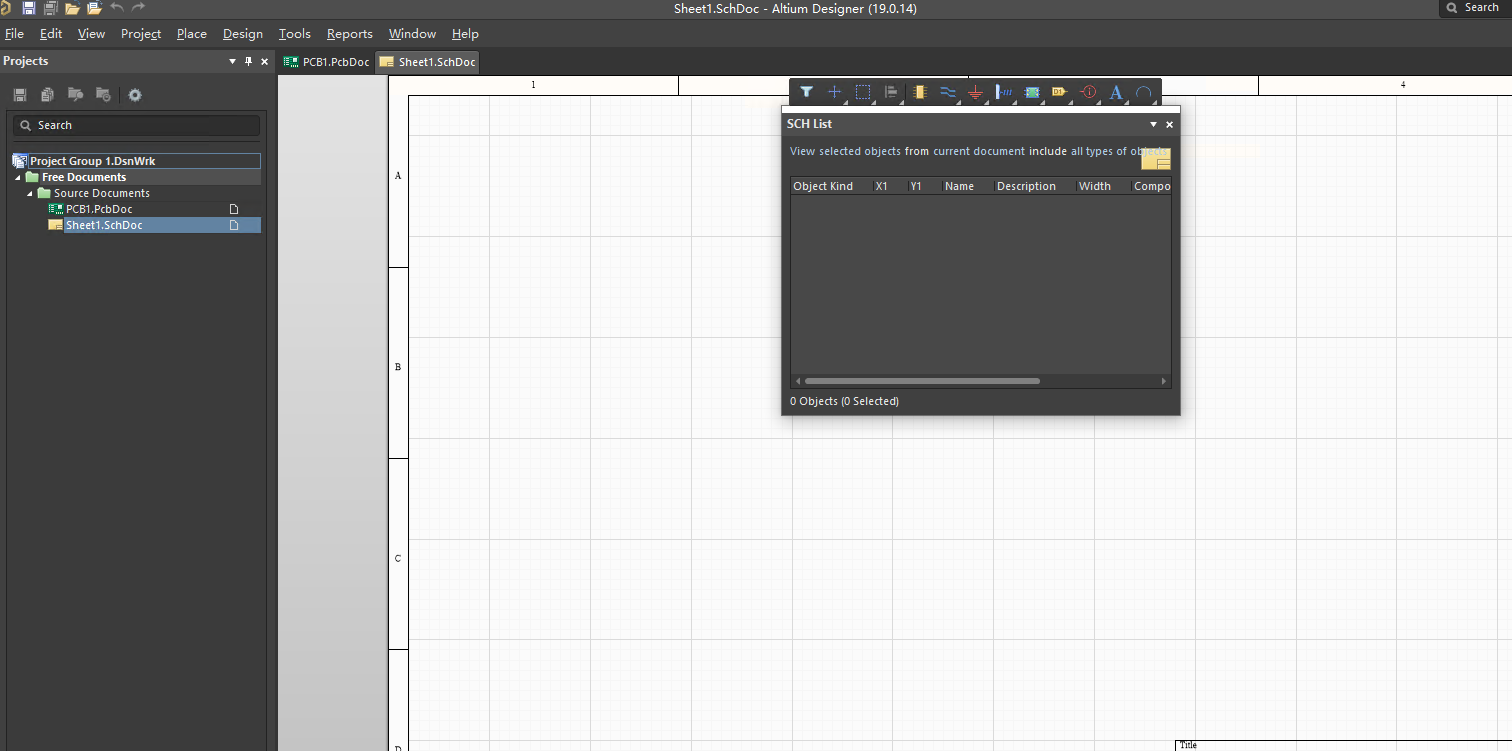Click the Save icon in title bar
This screenshot has height=751, width=1512.
pyautogui.click(x=28, y=8)
